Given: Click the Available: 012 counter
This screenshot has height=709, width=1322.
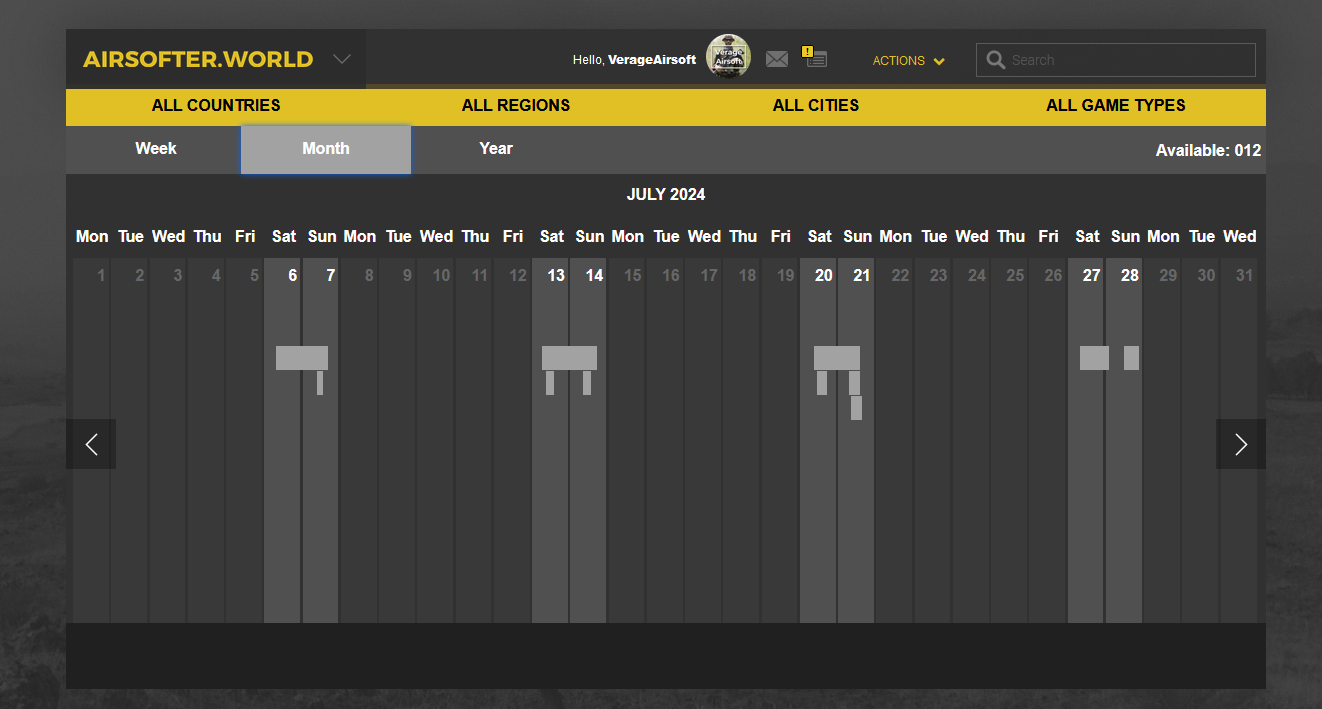Looking at the screenshot, I should (1208, 151).
